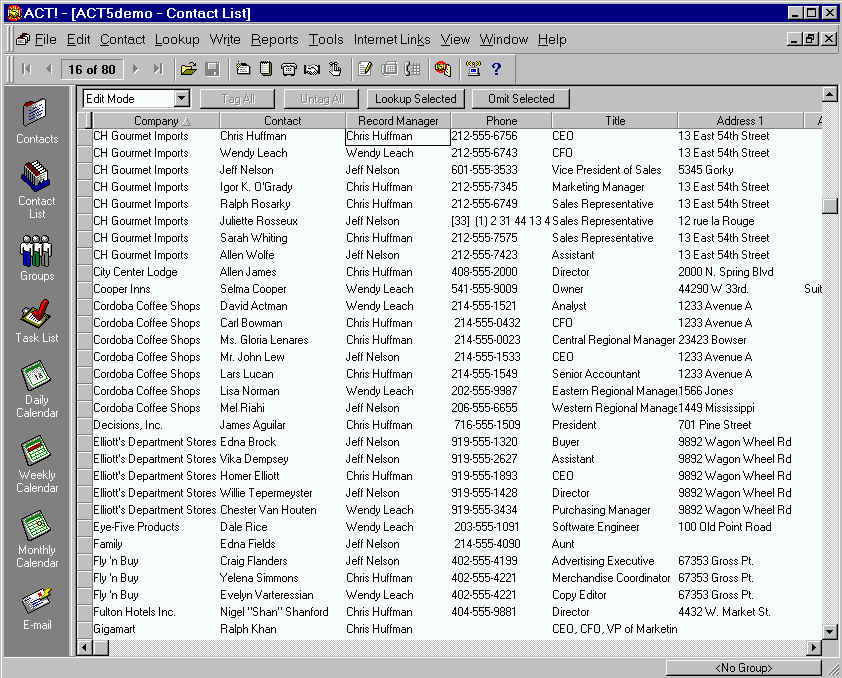842x678 pixels.
Task: Click the toolbar icon left of Help
Action: [473, 69]
